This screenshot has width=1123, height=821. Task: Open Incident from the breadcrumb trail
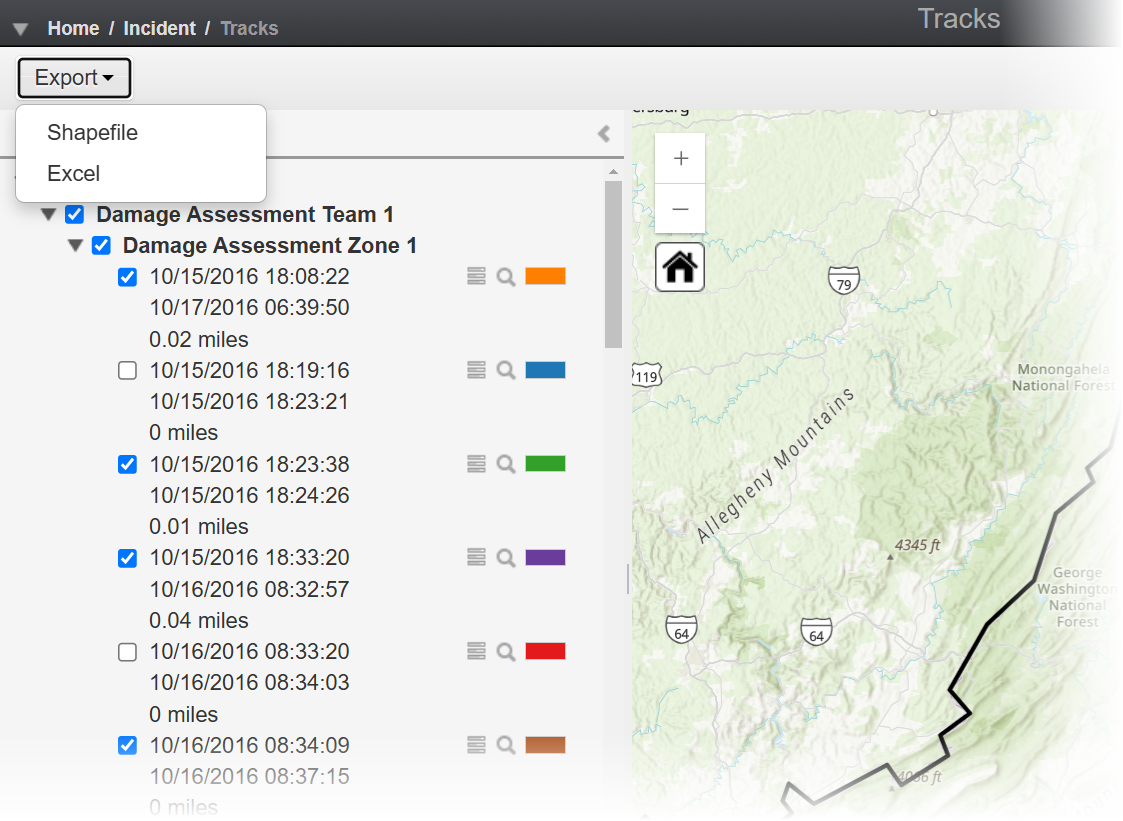tap(159, 28)
